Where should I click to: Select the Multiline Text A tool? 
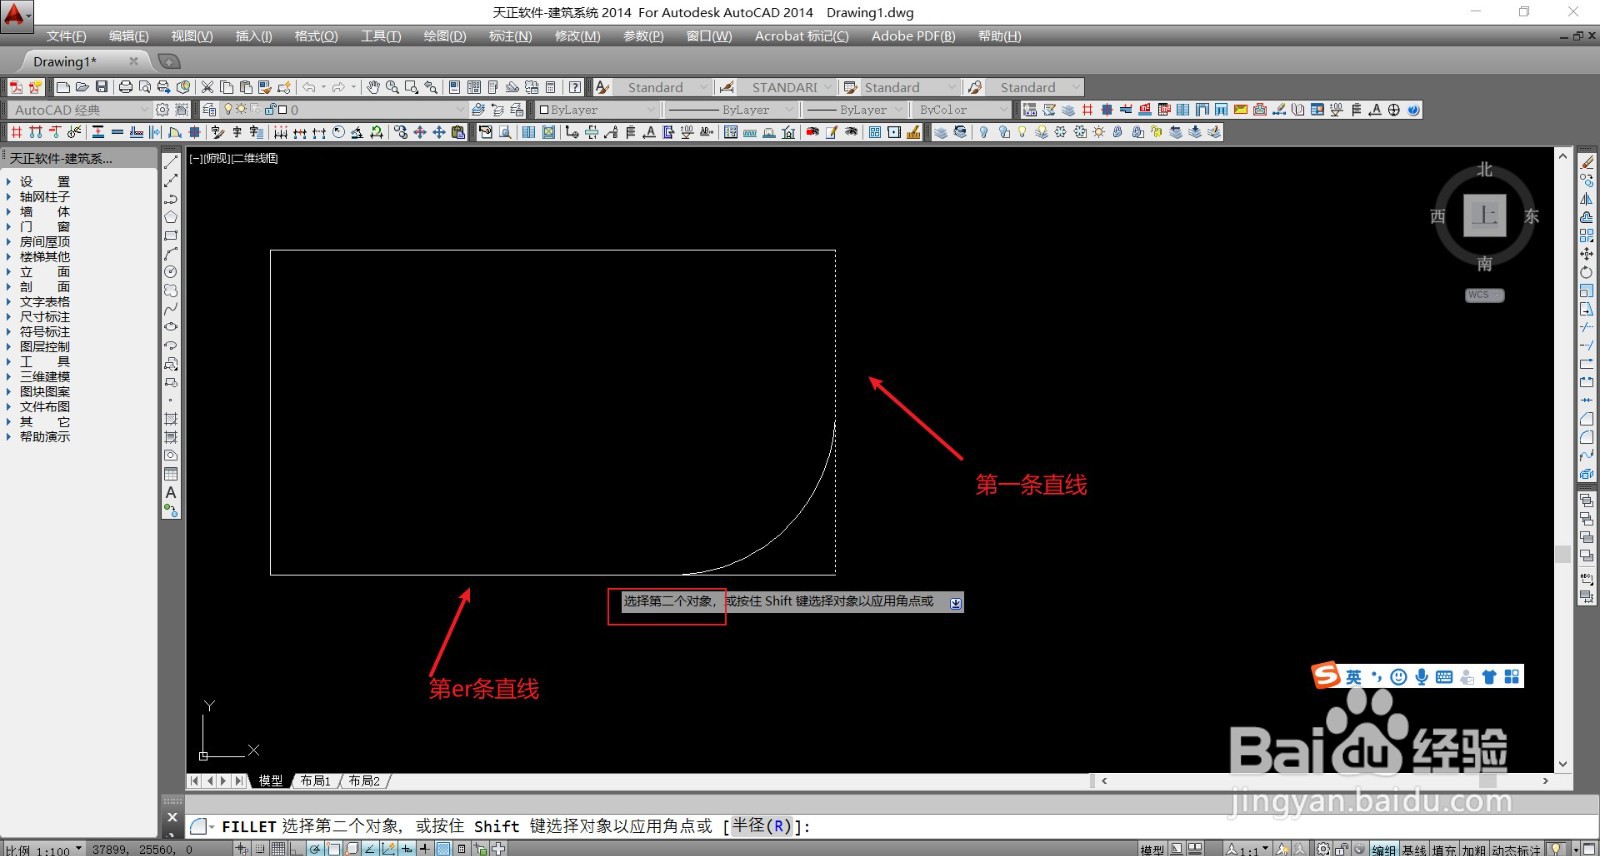[171, 492]
